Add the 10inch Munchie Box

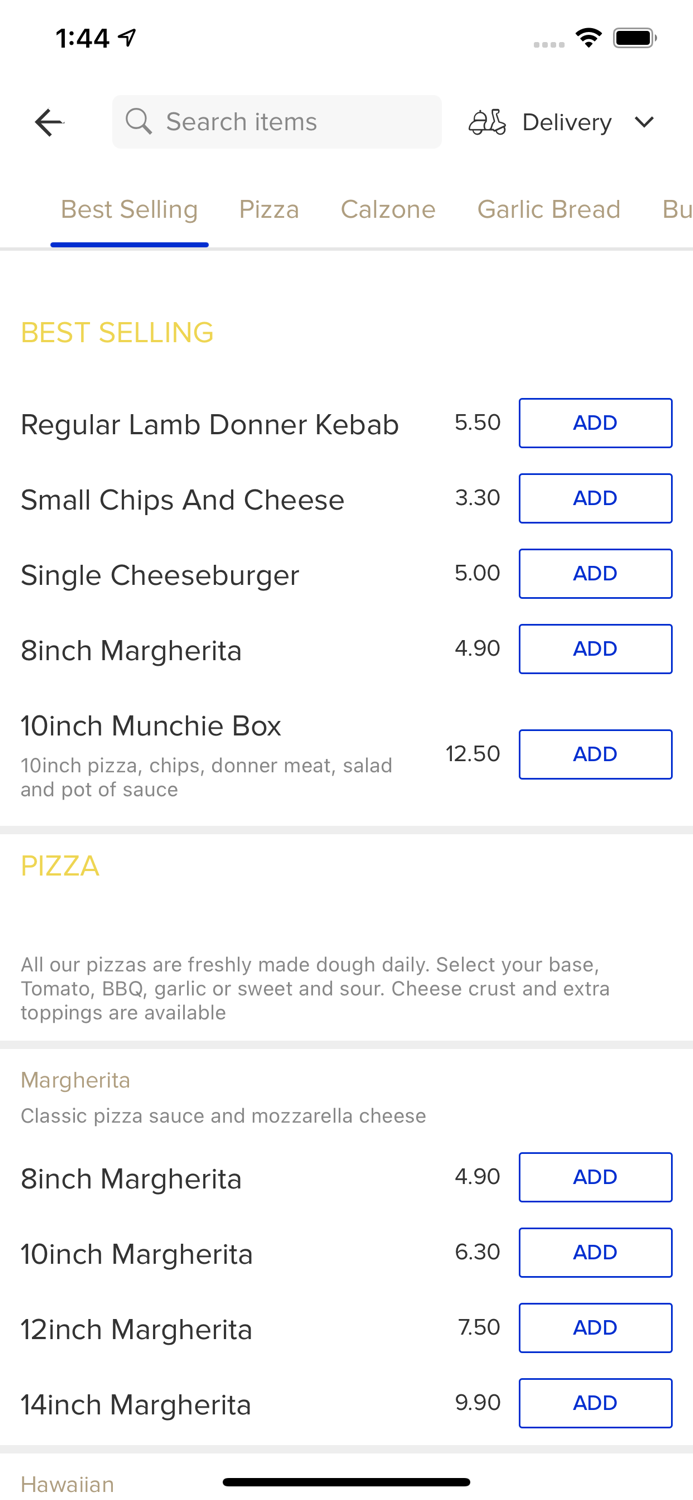coord(595,754)
